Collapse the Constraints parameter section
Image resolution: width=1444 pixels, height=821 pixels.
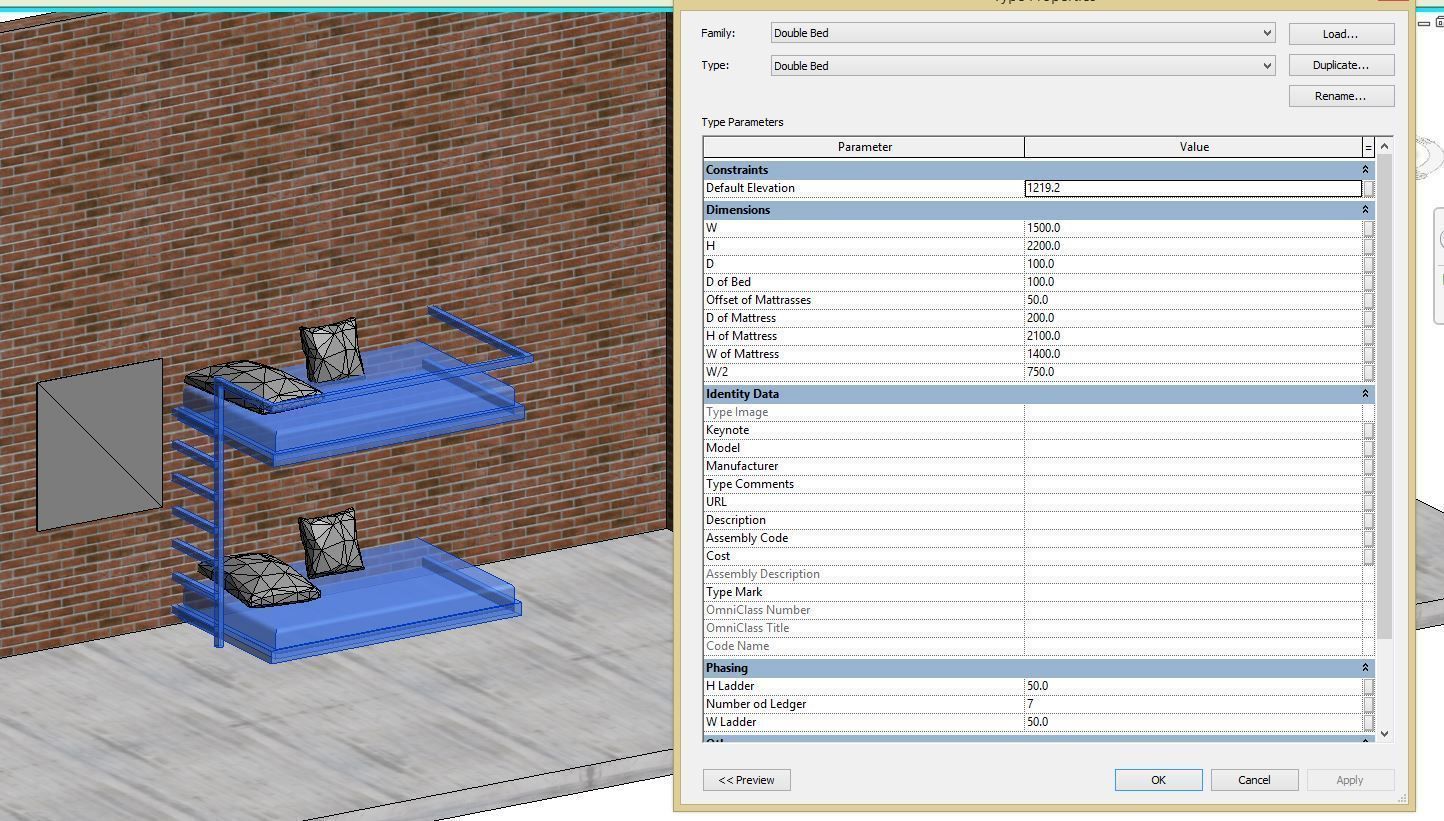[1366, 169]
